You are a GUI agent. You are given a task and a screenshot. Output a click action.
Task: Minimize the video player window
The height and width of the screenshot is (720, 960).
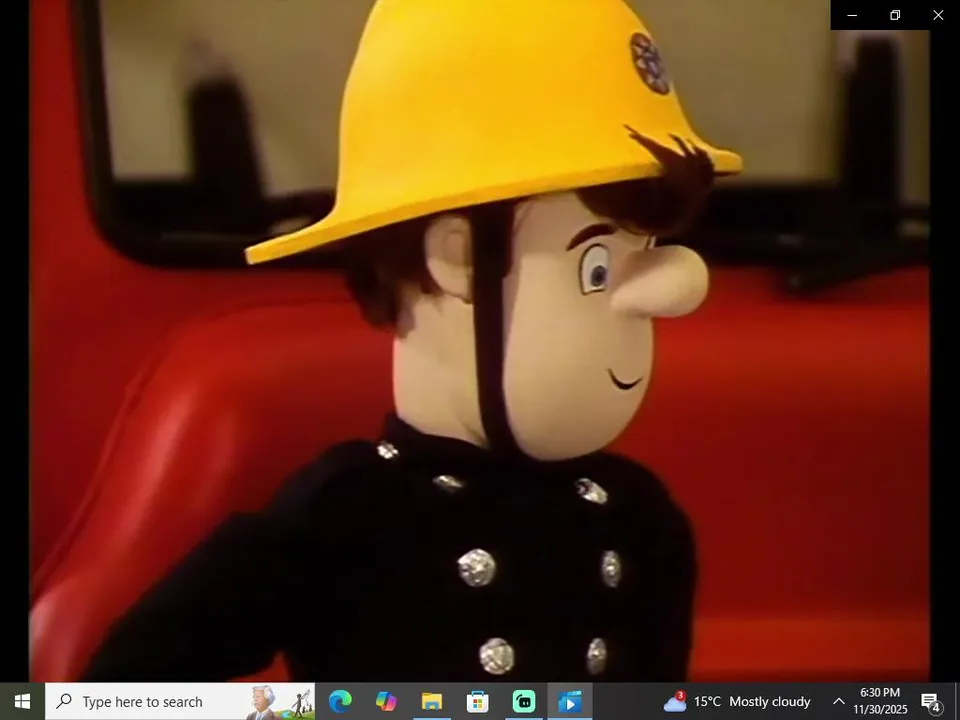tap(852, 15)
